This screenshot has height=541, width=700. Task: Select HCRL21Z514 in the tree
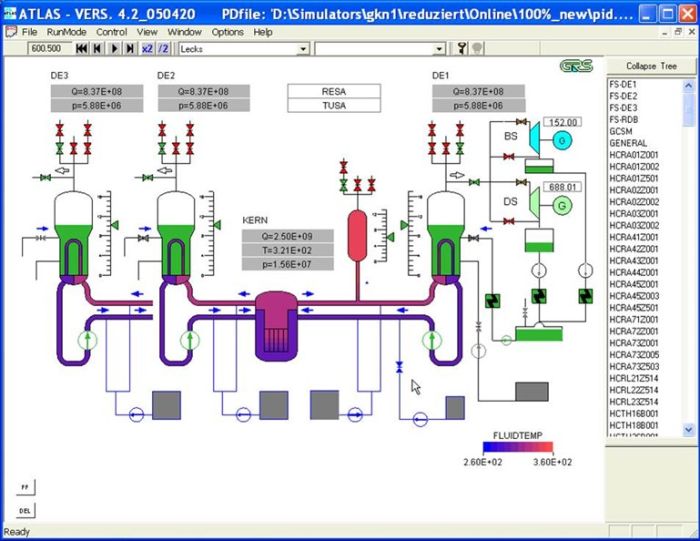(x=634, y=378)
